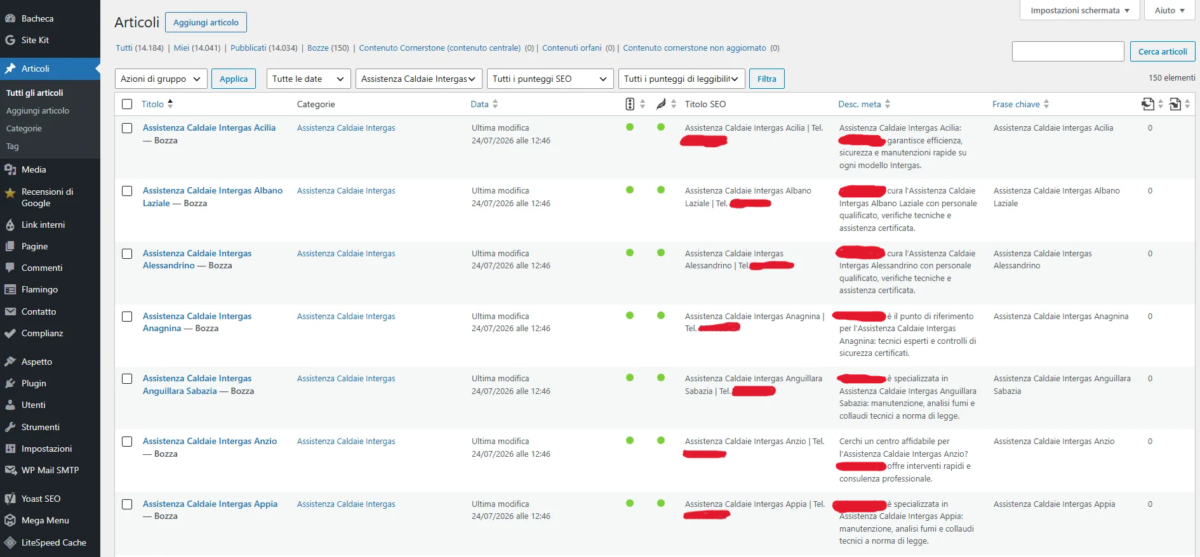
Task: Sort by the Desc. meta column header
Action: coord(863,104)
